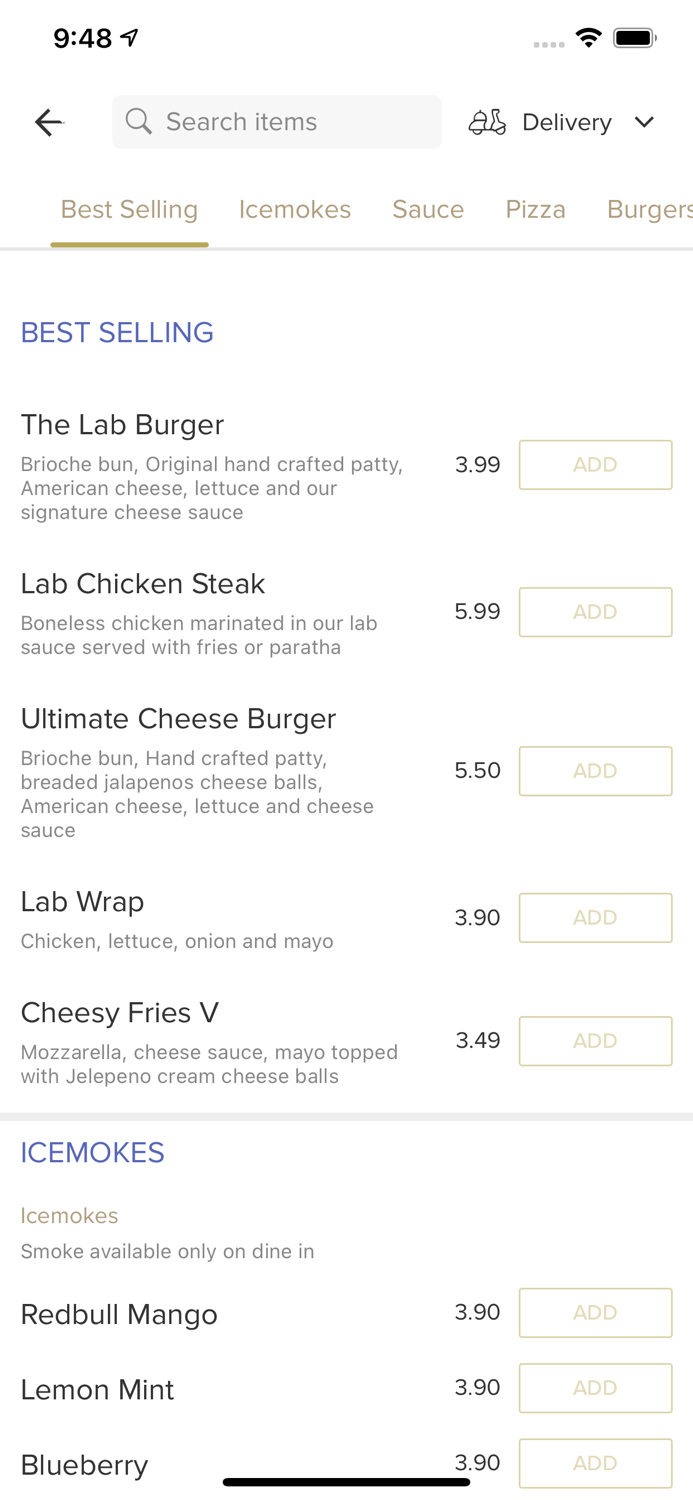Select the clock time in the status bar

tap(84, 38)
